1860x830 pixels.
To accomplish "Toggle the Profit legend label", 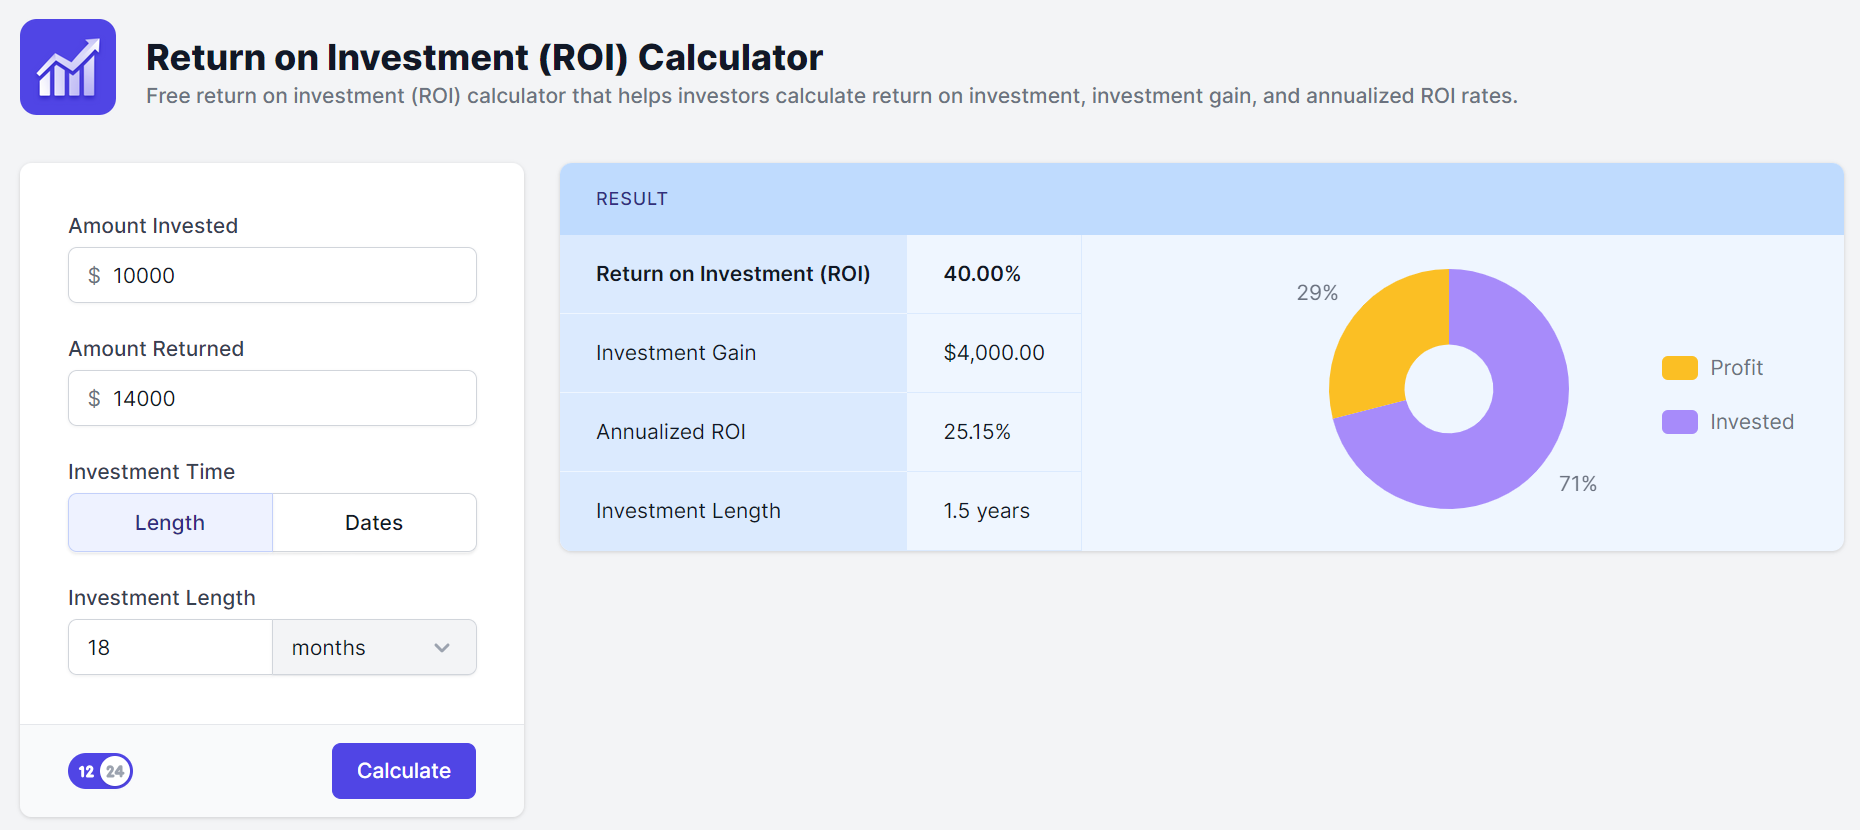I will pos(1736,368).
